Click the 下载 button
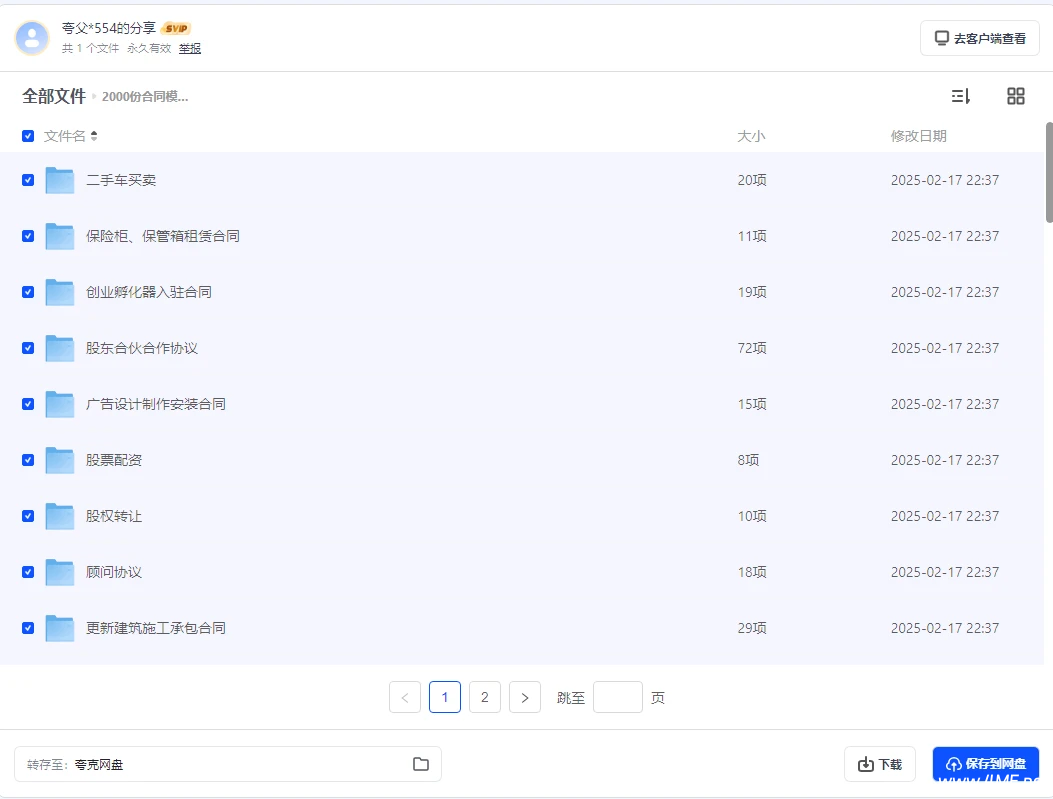The height and width of the screenshot is (799, 1053). tap(879, 763)
